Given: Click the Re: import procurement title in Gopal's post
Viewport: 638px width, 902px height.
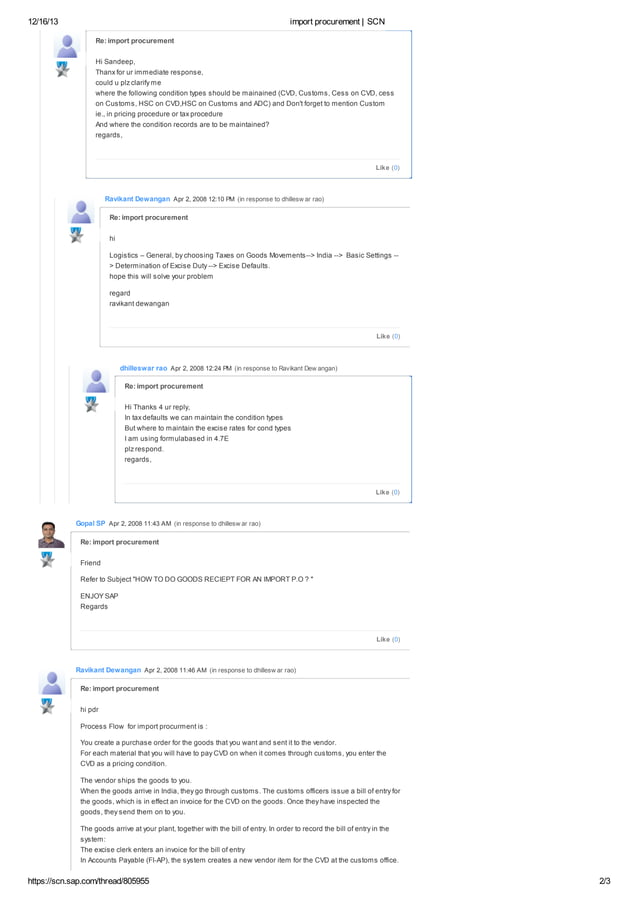Looking at the screenshot, I should [x=120, y=542].
